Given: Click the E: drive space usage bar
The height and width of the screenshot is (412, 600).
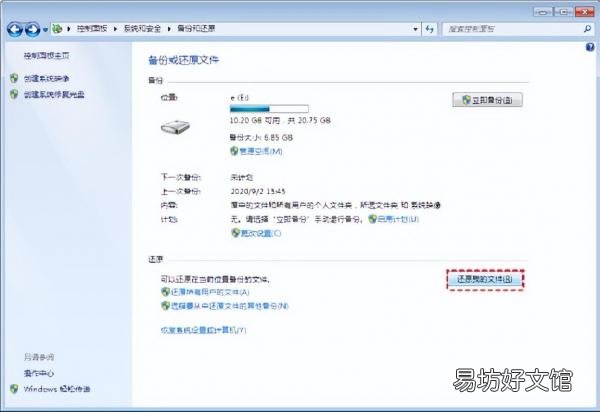Looking at the screenshot, I should coord(269,109).
